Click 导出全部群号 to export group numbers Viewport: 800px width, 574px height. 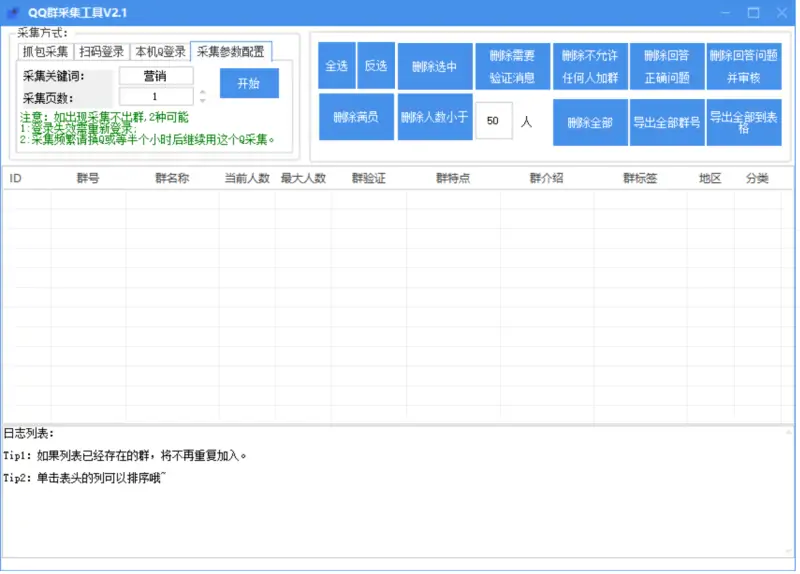point(667,123)
